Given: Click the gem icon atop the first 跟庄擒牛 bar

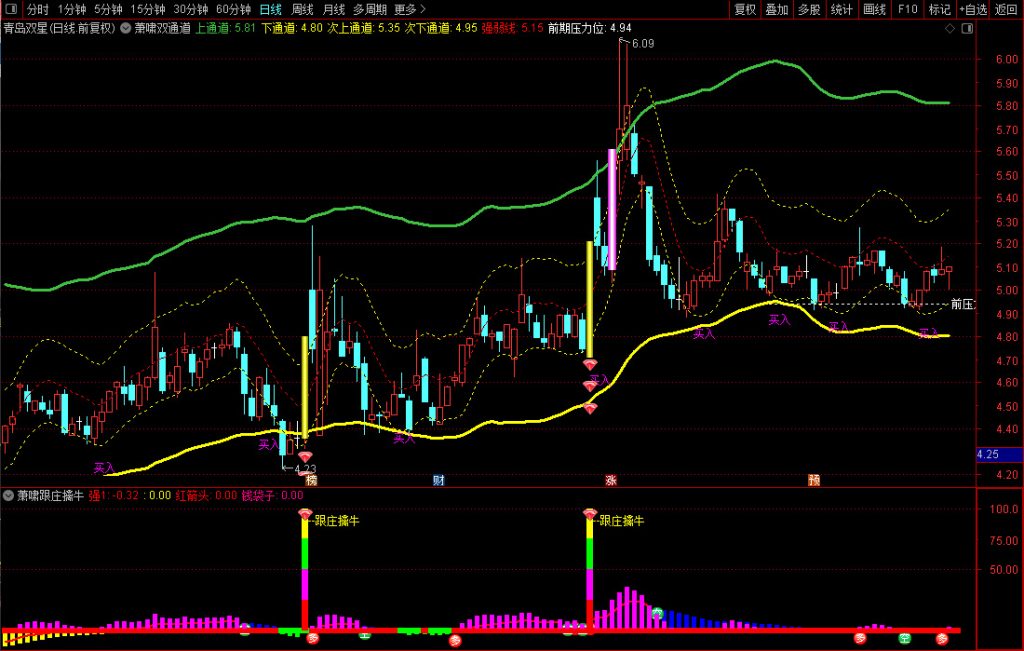Looking at the screenshot, I should coord(306,514).
